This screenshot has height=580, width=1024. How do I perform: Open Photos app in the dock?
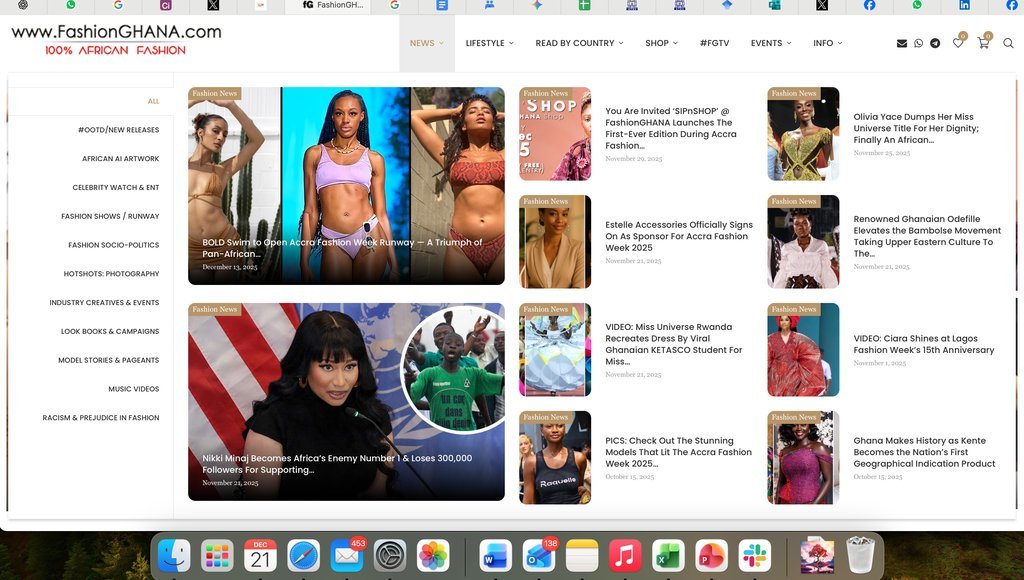tap(433, 556)
